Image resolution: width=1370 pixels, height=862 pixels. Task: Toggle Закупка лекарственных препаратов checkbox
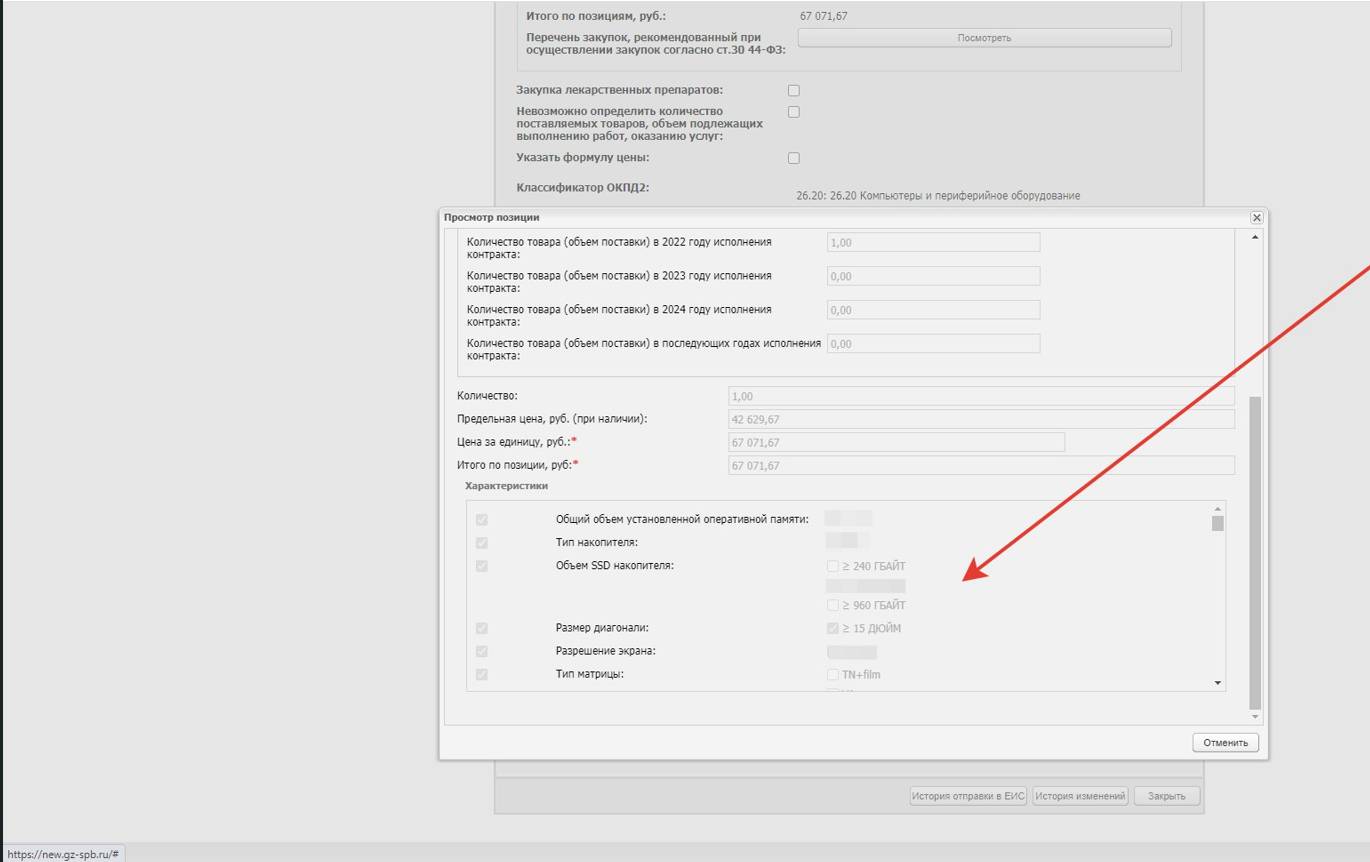(x=794, y=90)
